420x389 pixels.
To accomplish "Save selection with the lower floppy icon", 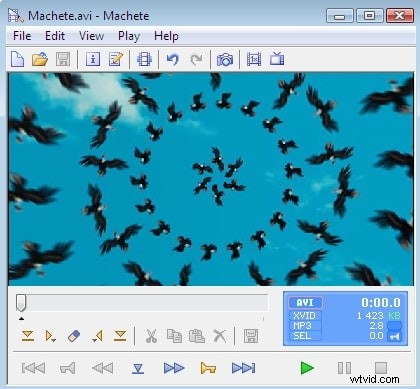I will [251, 336].
